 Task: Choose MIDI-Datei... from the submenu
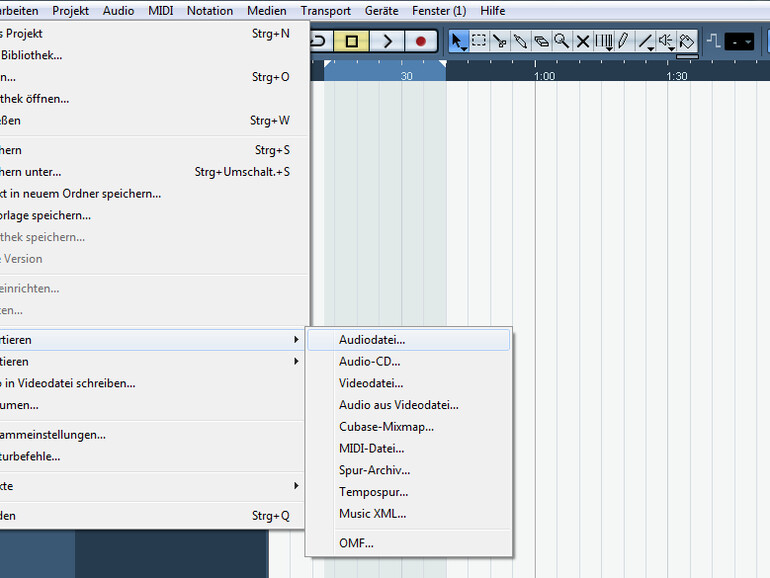(409, 448)
